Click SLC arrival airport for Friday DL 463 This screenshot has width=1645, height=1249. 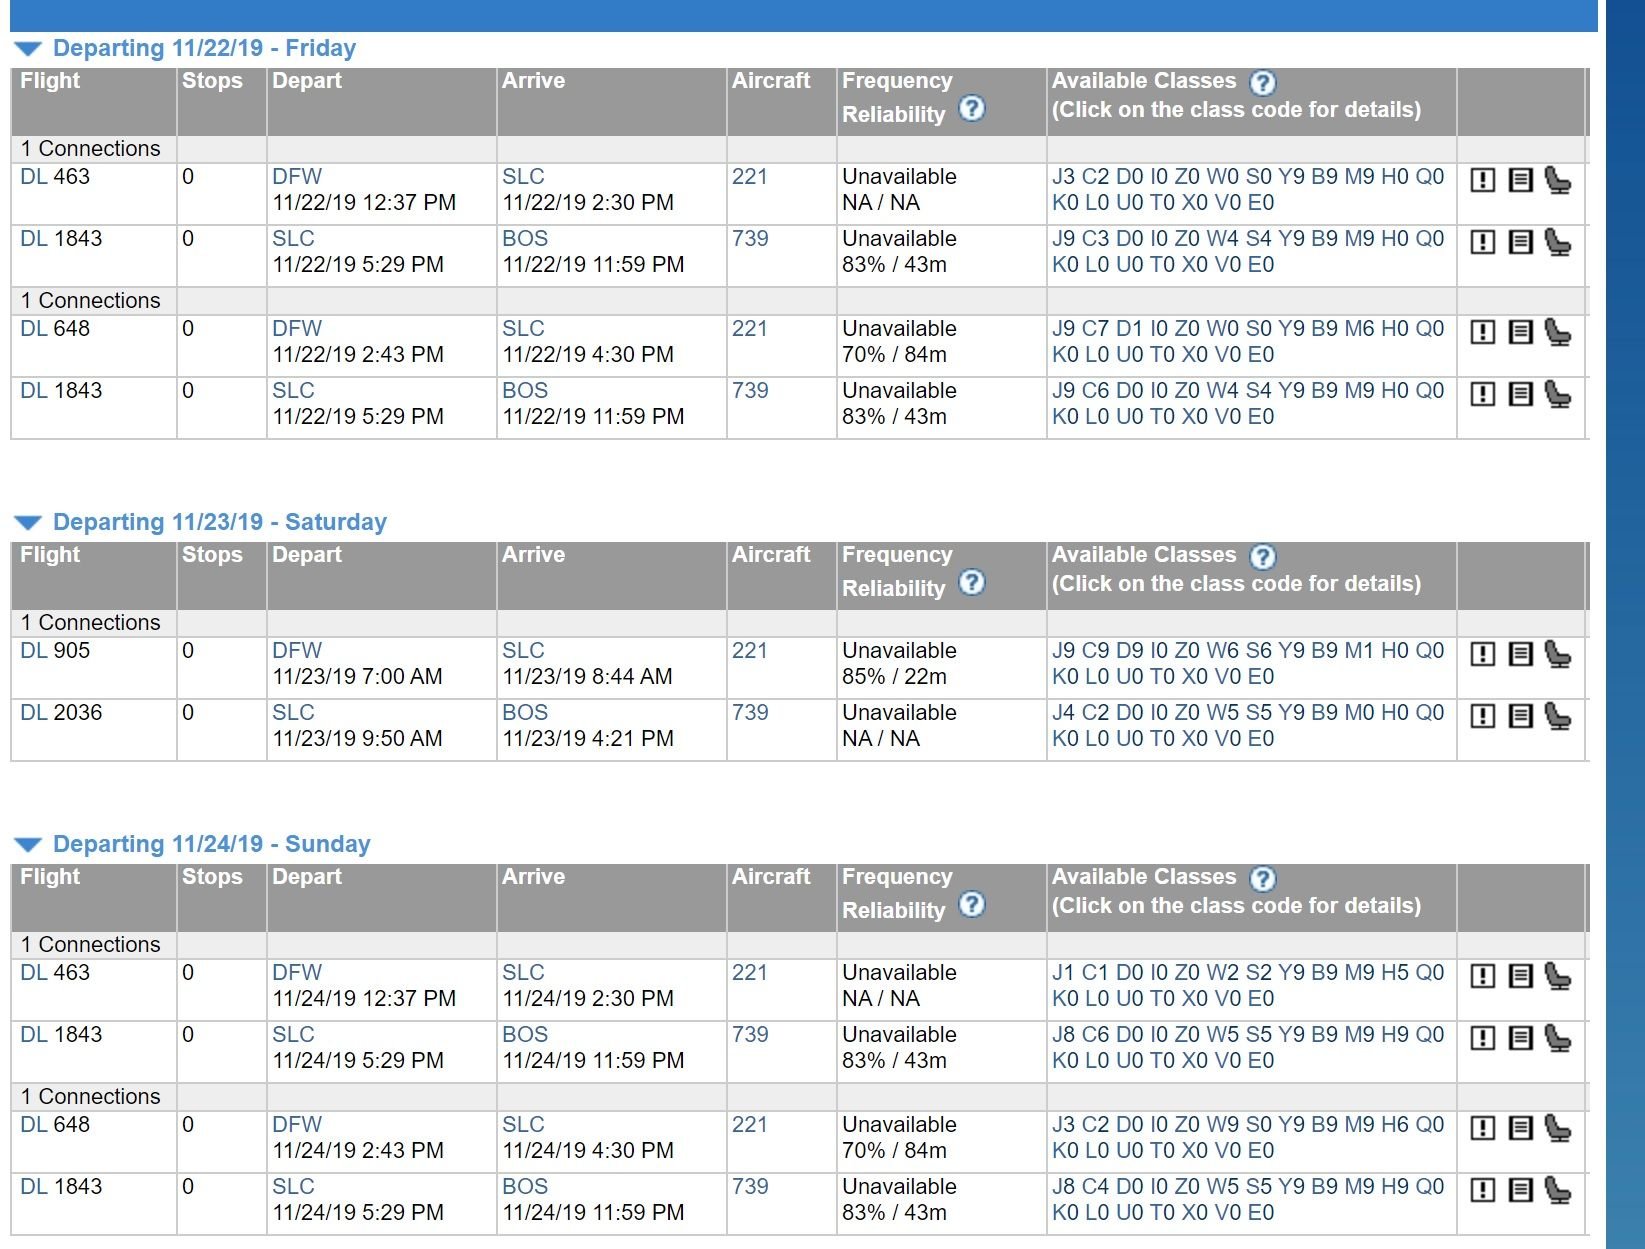pyautogui.click(x=523, y=177)
